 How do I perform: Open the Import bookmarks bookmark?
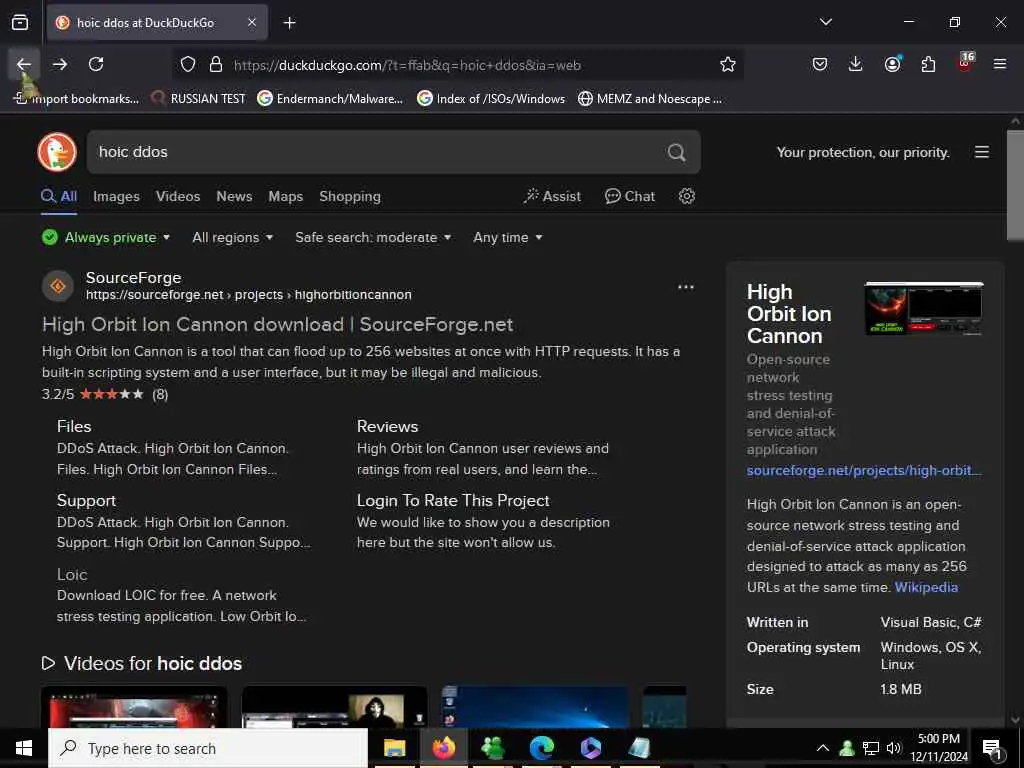point(77,99)
